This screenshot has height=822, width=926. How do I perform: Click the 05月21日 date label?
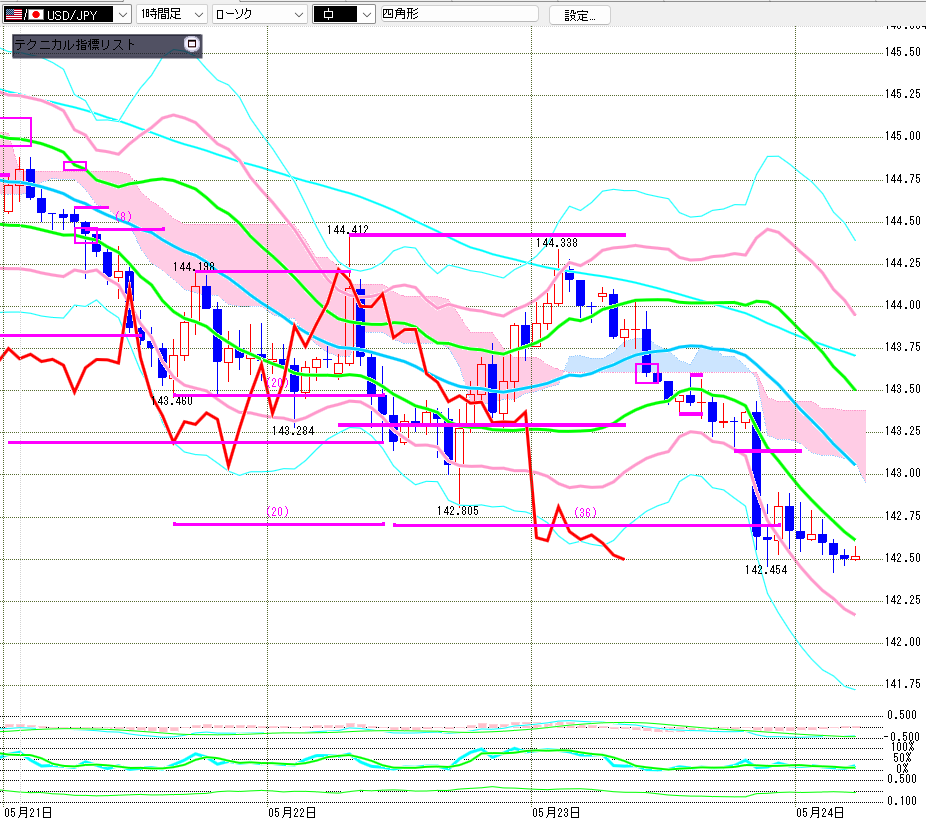[28, 813]
